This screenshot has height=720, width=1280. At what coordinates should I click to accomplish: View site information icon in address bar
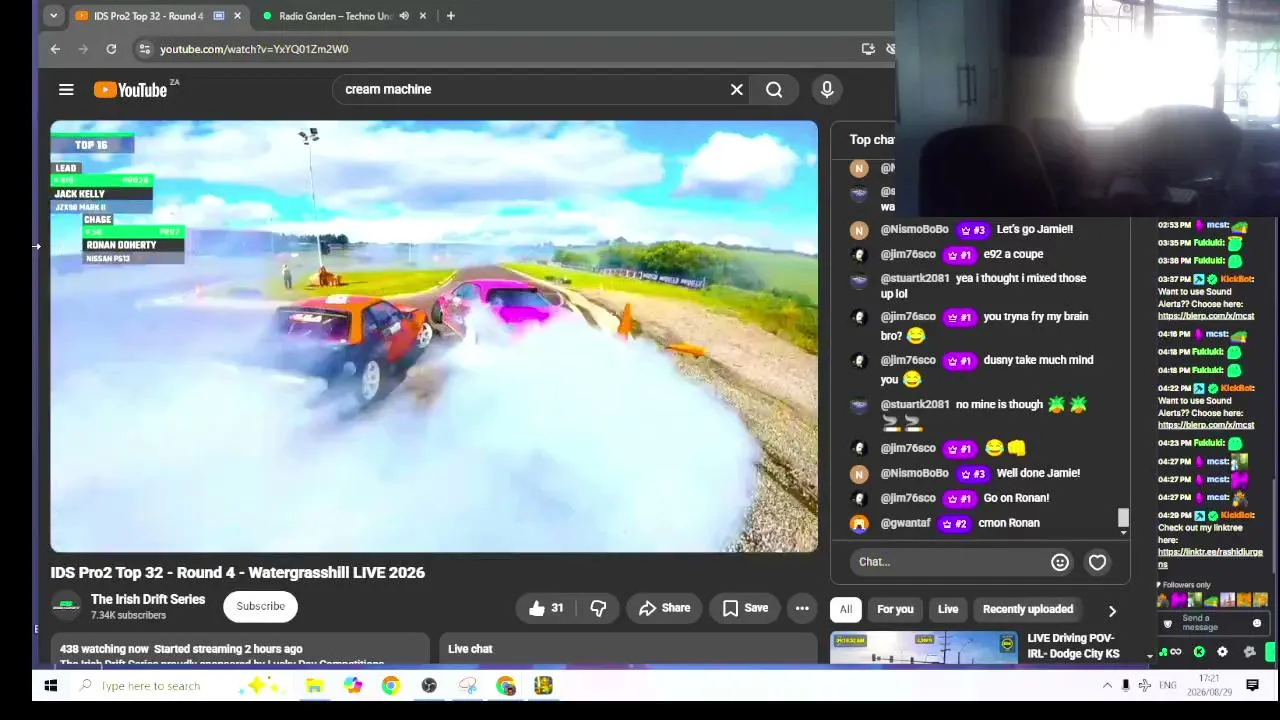click(144, 49)
